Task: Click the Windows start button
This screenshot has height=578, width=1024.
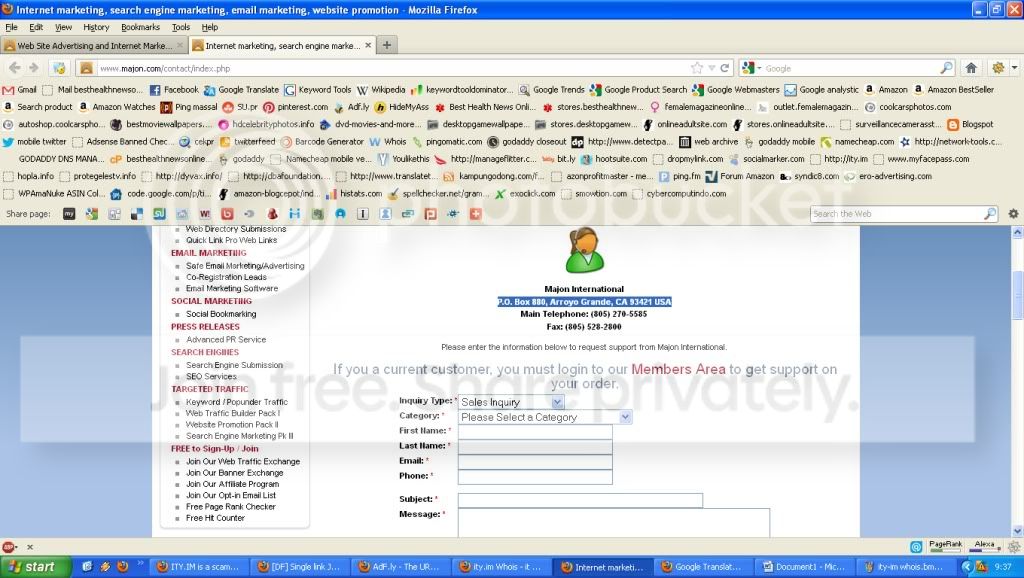Action: click(33, 567)
